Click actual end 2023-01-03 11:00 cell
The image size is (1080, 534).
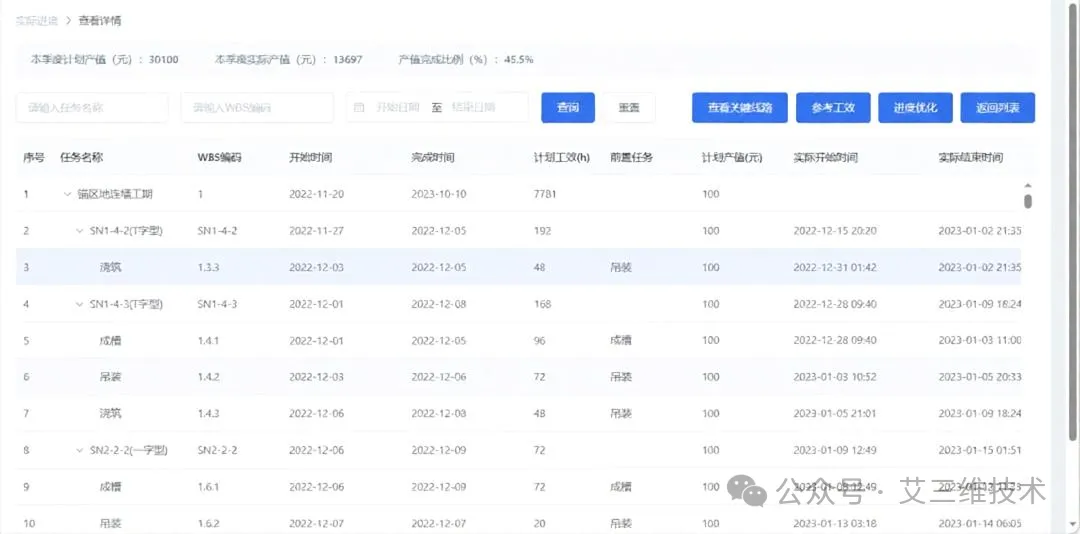[x=979, y=340]
